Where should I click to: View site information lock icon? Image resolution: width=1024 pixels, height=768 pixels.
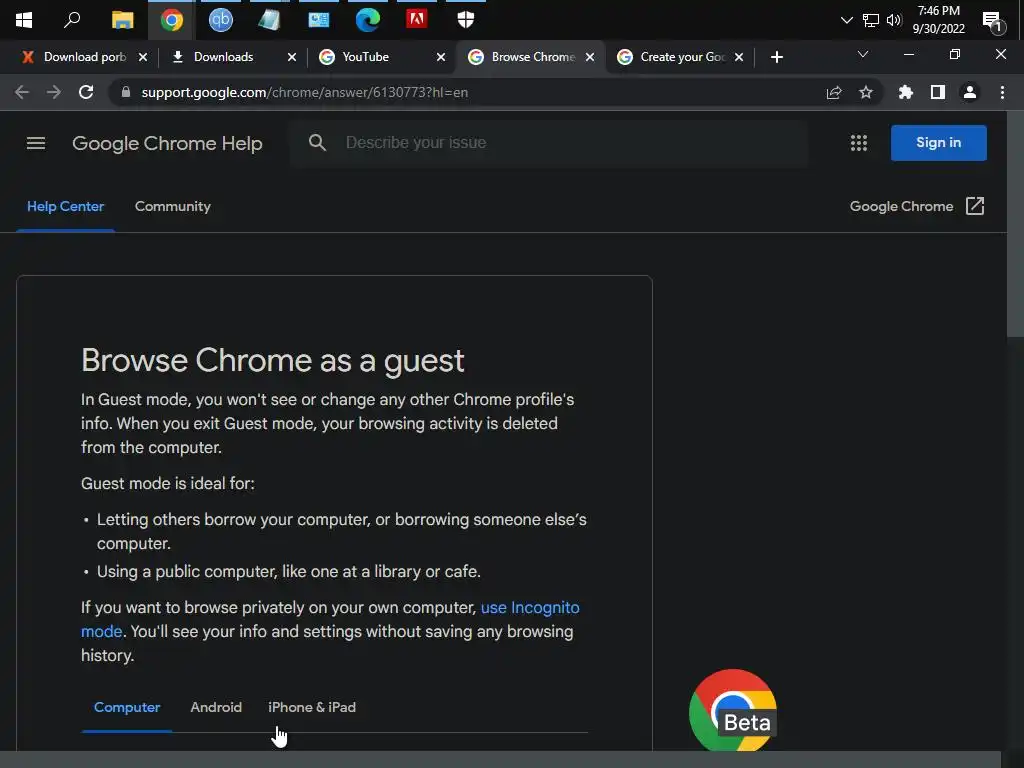click(x=125, y=92)
